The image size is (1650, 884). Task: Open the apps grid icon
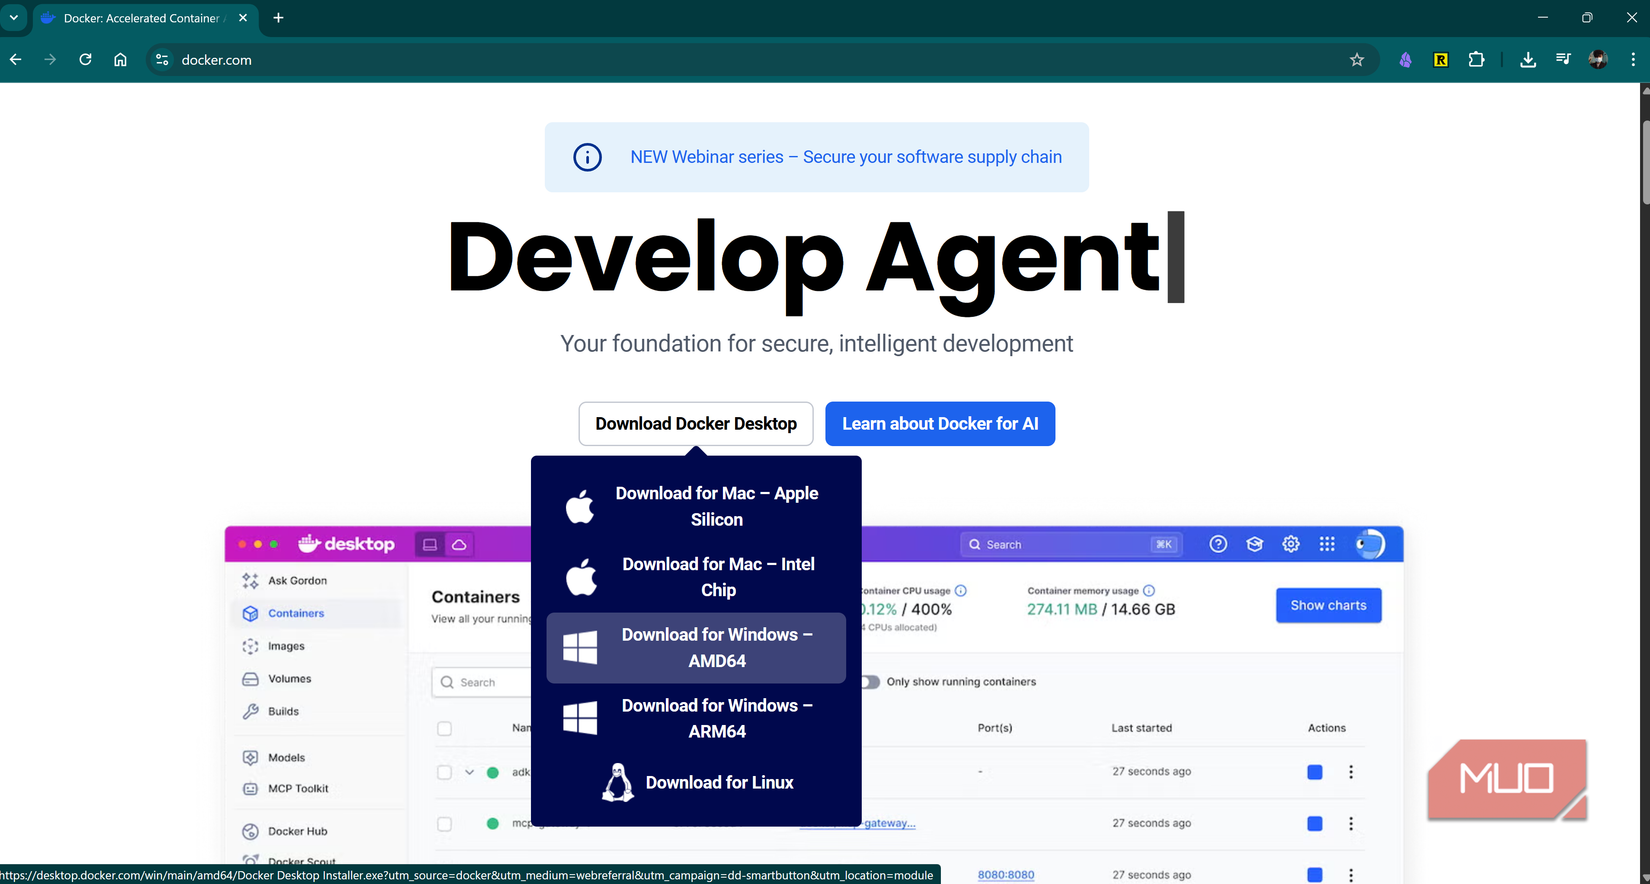(1327, 544)
